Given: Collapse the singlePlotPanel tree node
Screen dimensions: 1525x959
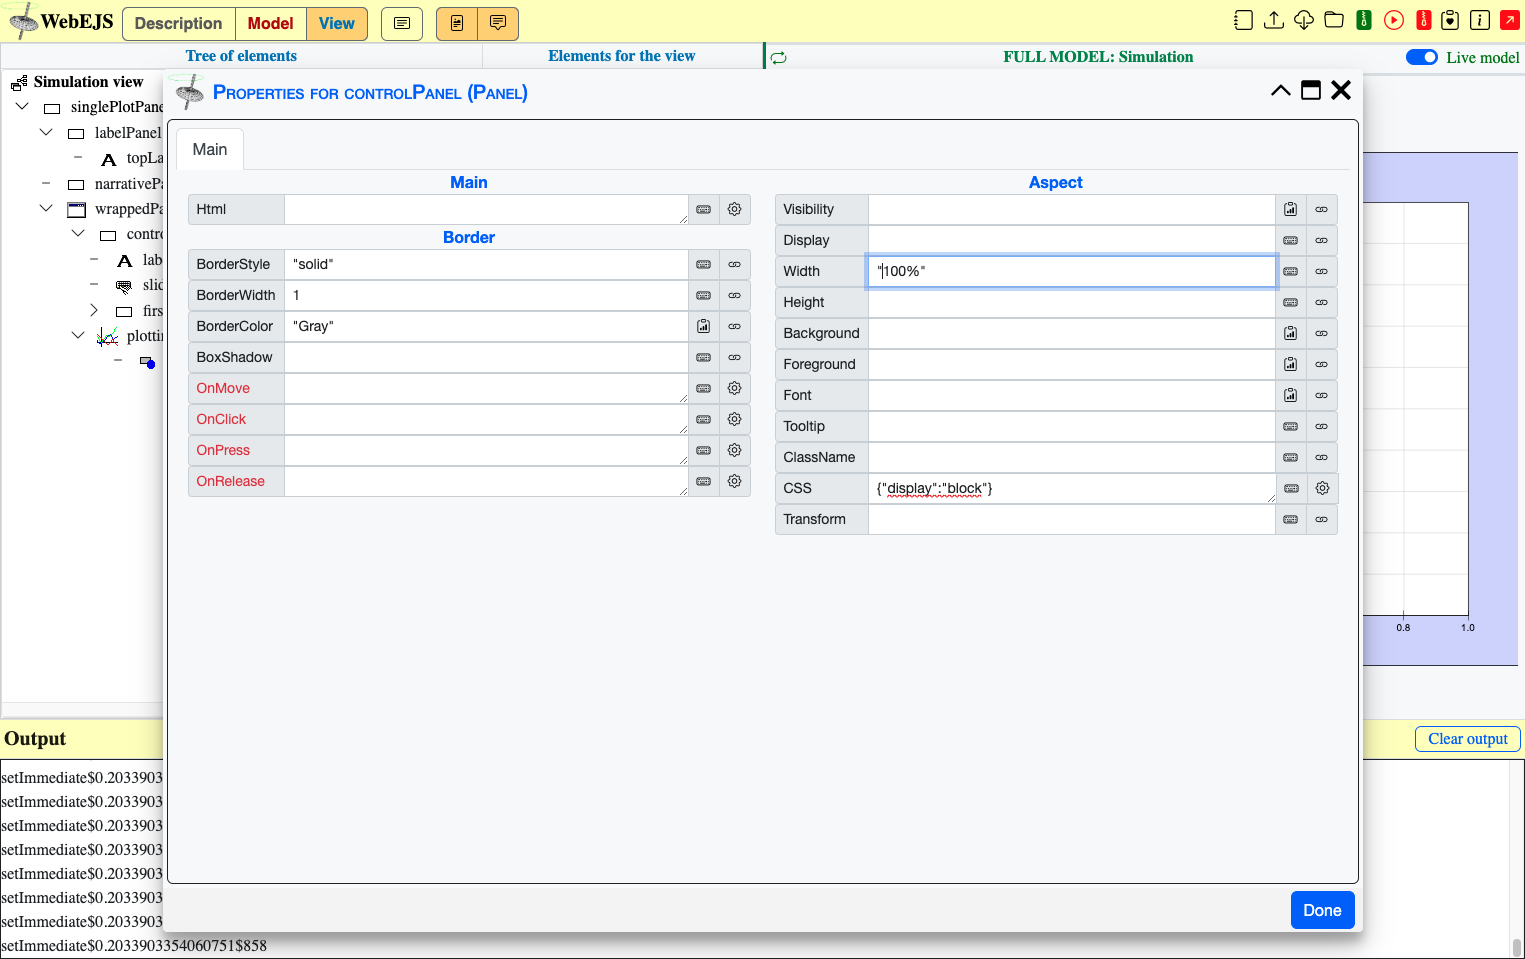Looking at the screenshot, I should coord(22,106).
